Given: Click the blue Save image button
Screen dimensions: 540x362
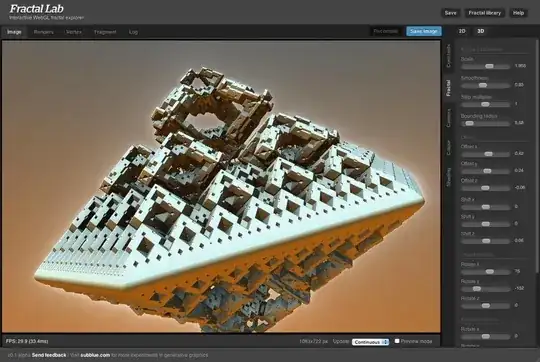Looking at the screenshot, I should click(424, 31).
